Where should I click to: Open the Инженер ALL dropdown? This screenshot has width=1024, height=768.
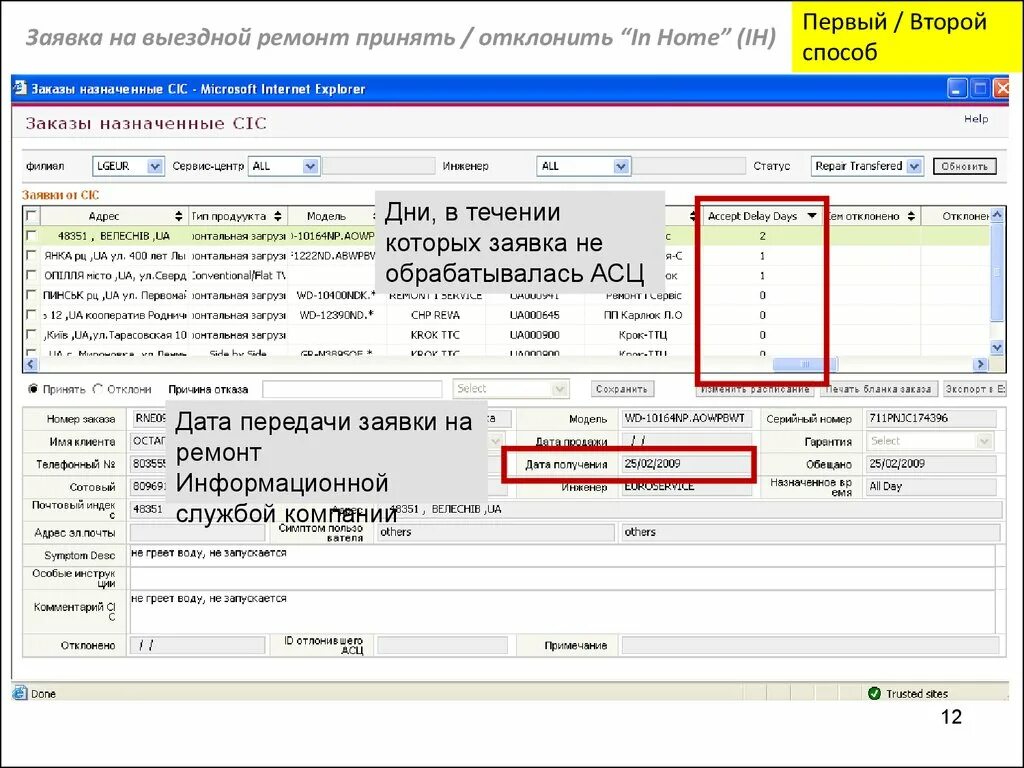[x=621, y=166]
